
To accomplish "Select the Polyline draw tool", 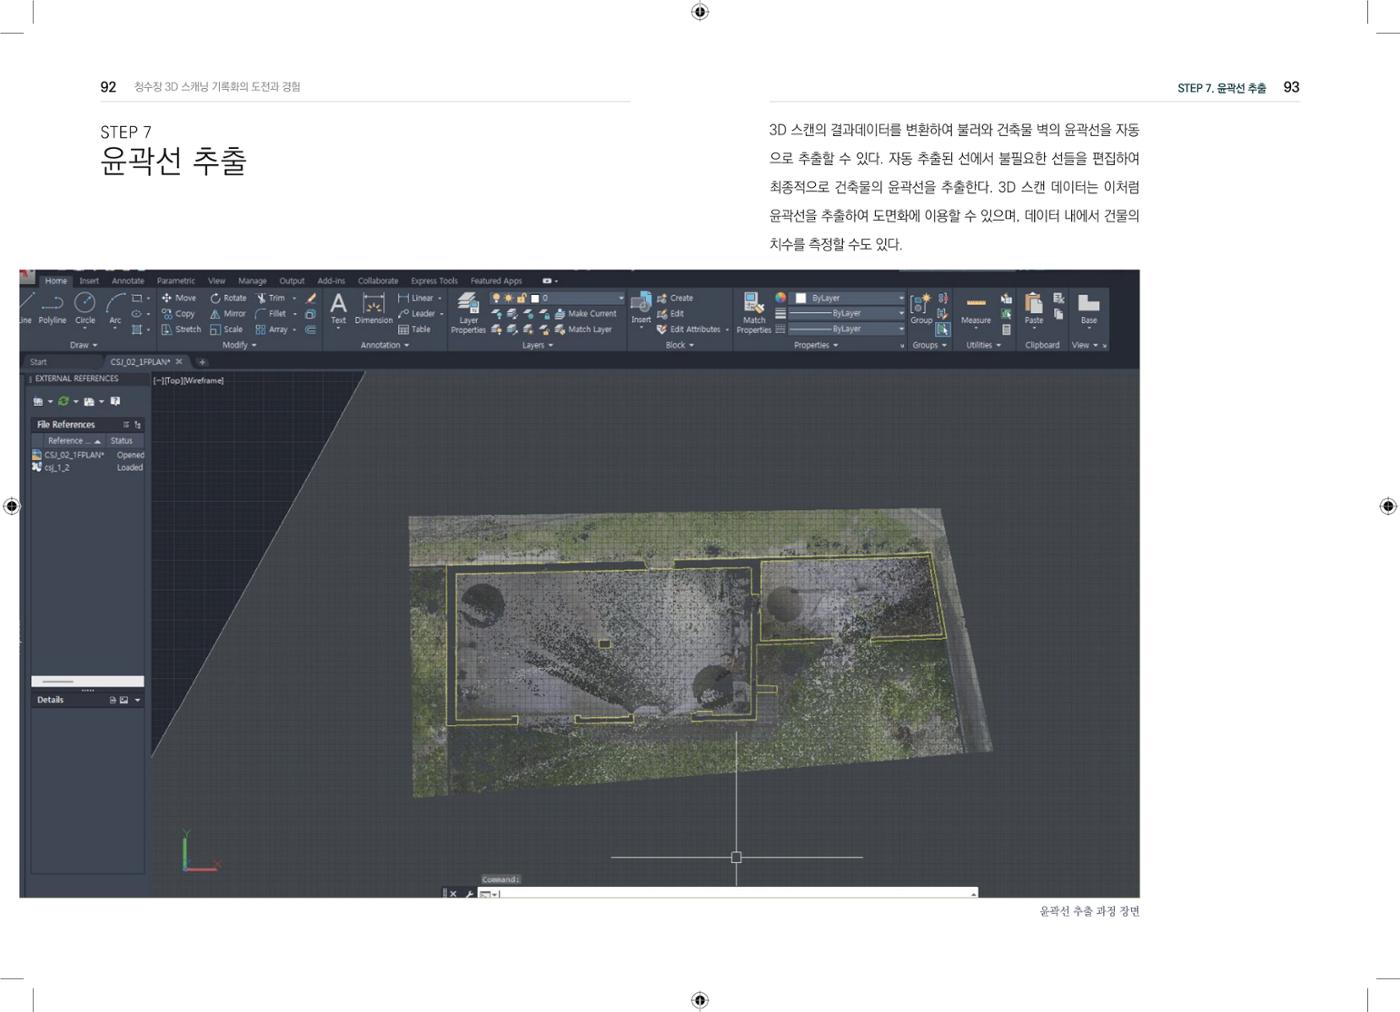I will (x=52, y=308).
